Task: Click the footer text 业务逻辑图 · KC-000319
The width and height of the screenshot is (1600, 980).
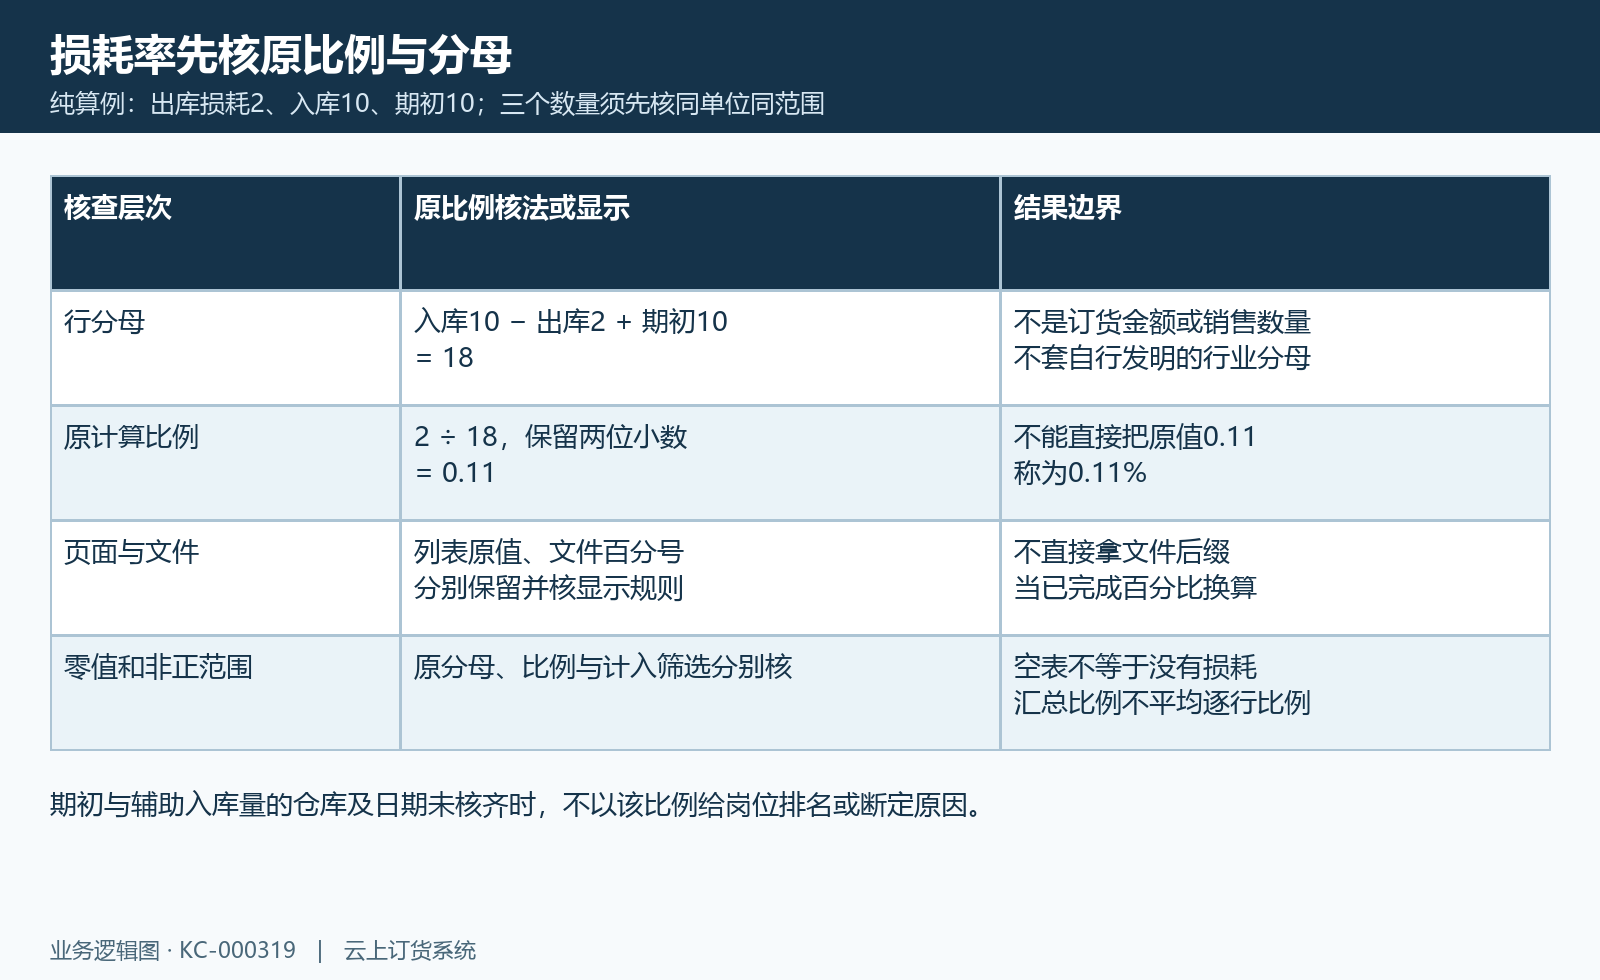Action: click(x=173, y=950)
